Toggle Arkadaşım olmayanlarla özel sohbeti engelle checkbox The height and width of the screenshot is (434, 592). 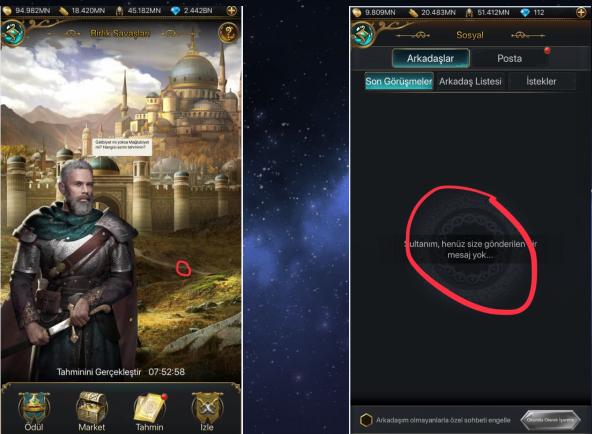366,420
